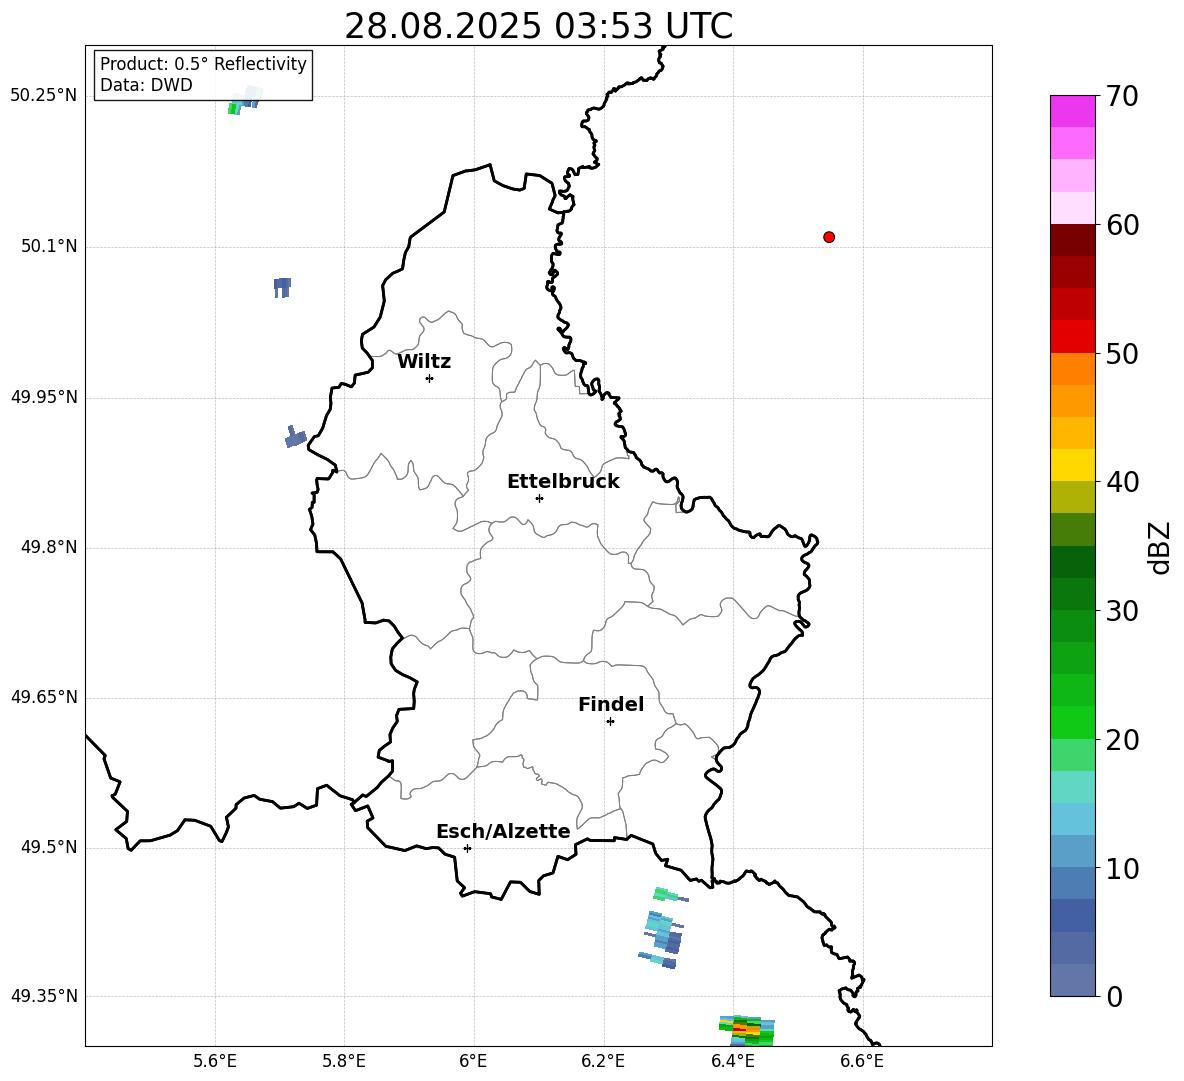Click the light blue colorbar segment above 10
Viewport: 1184px width, 1081px height.
click(x=1072, y=851)
